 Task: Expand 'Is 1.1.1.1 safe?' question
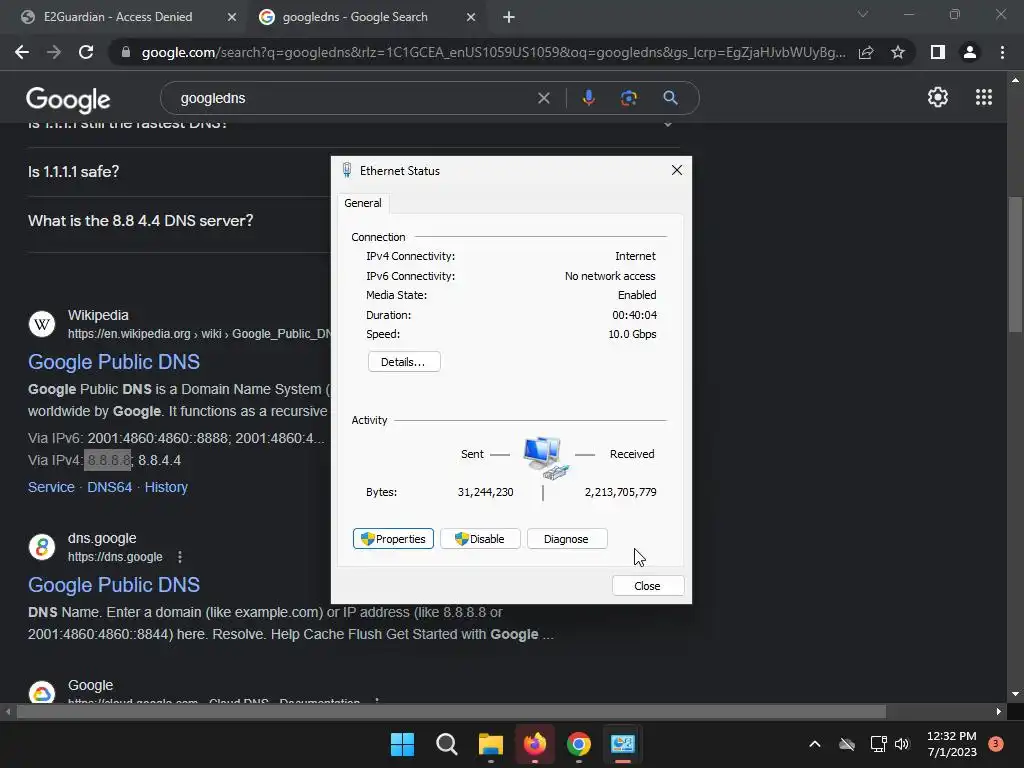click(x=73, y=172)
